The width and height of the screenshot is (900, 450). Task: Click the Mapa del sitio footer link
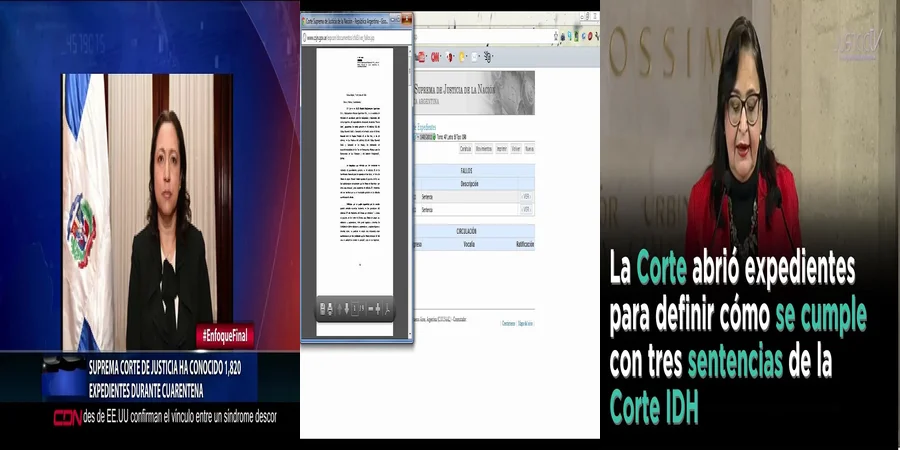point(525,324)
